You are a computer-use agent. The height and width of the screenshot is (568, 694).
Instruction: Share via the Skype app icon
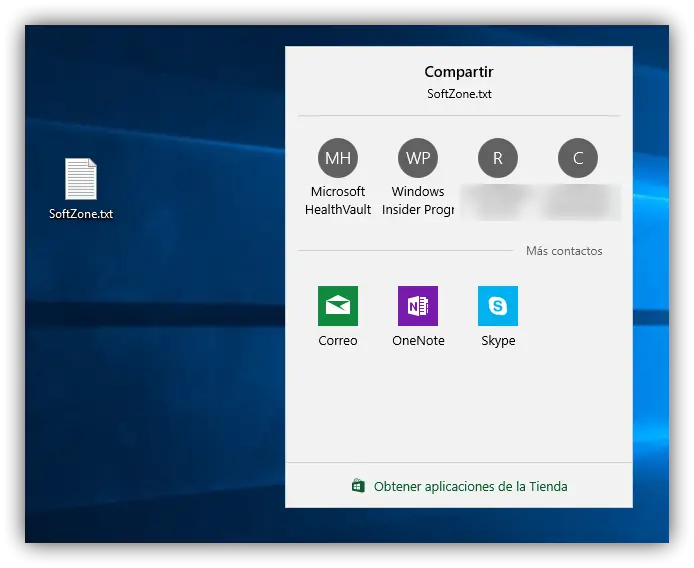pos(498,306)
